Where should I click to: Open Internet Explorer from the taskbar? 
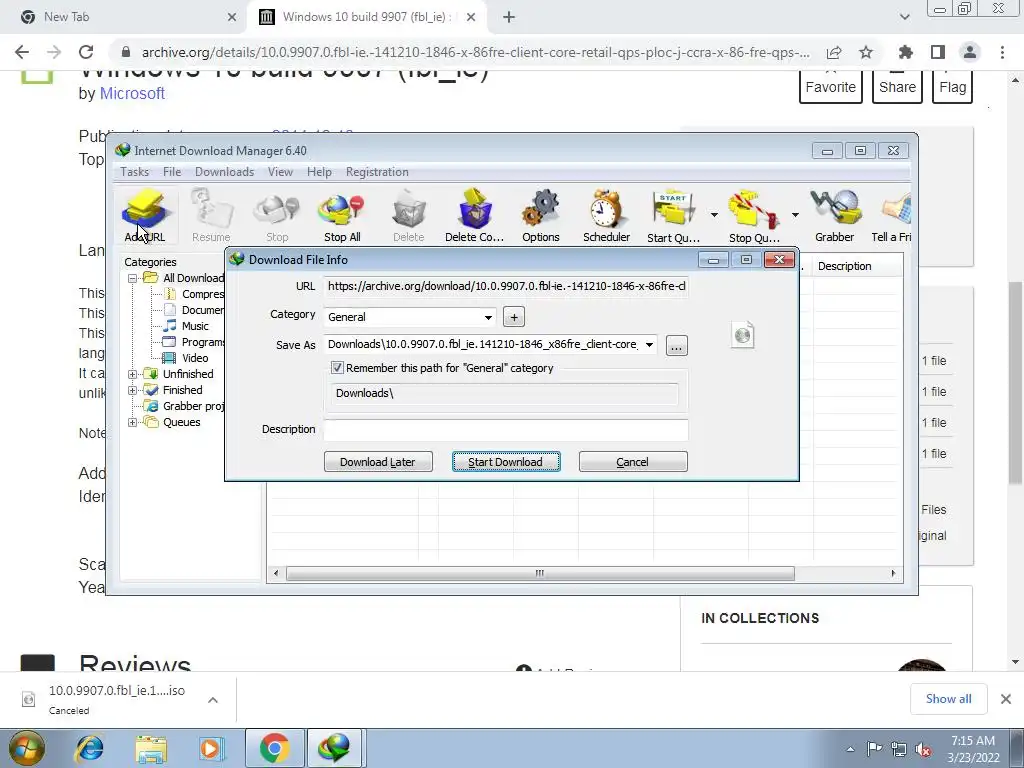[89, 748]
